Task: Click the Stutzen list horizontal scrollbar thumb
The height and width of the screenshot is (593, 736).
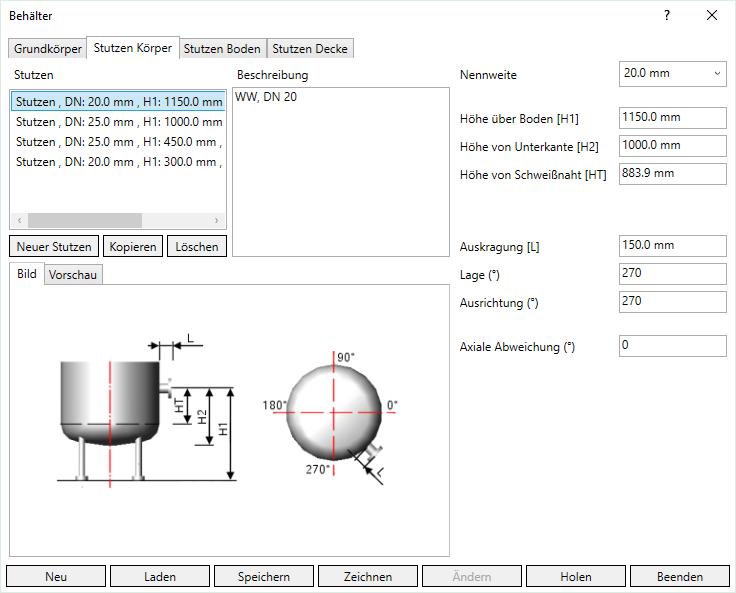Action: coord(85,220)
